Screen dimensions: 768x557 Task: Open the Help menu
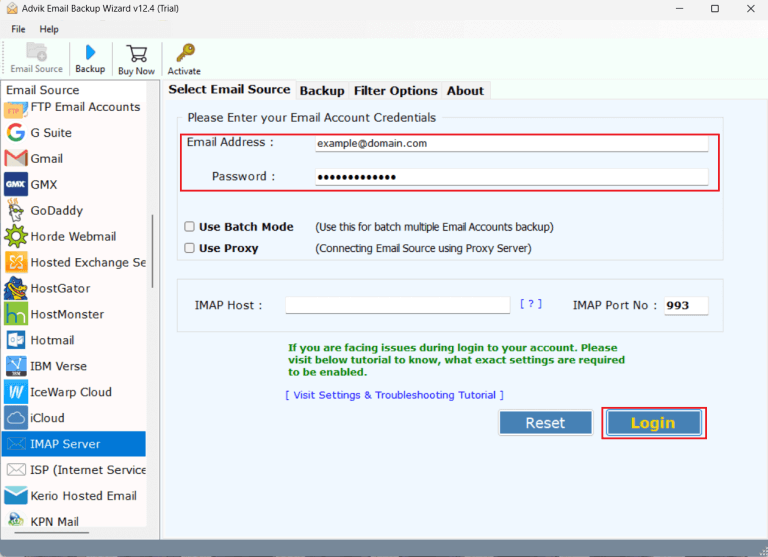(49, 29)
